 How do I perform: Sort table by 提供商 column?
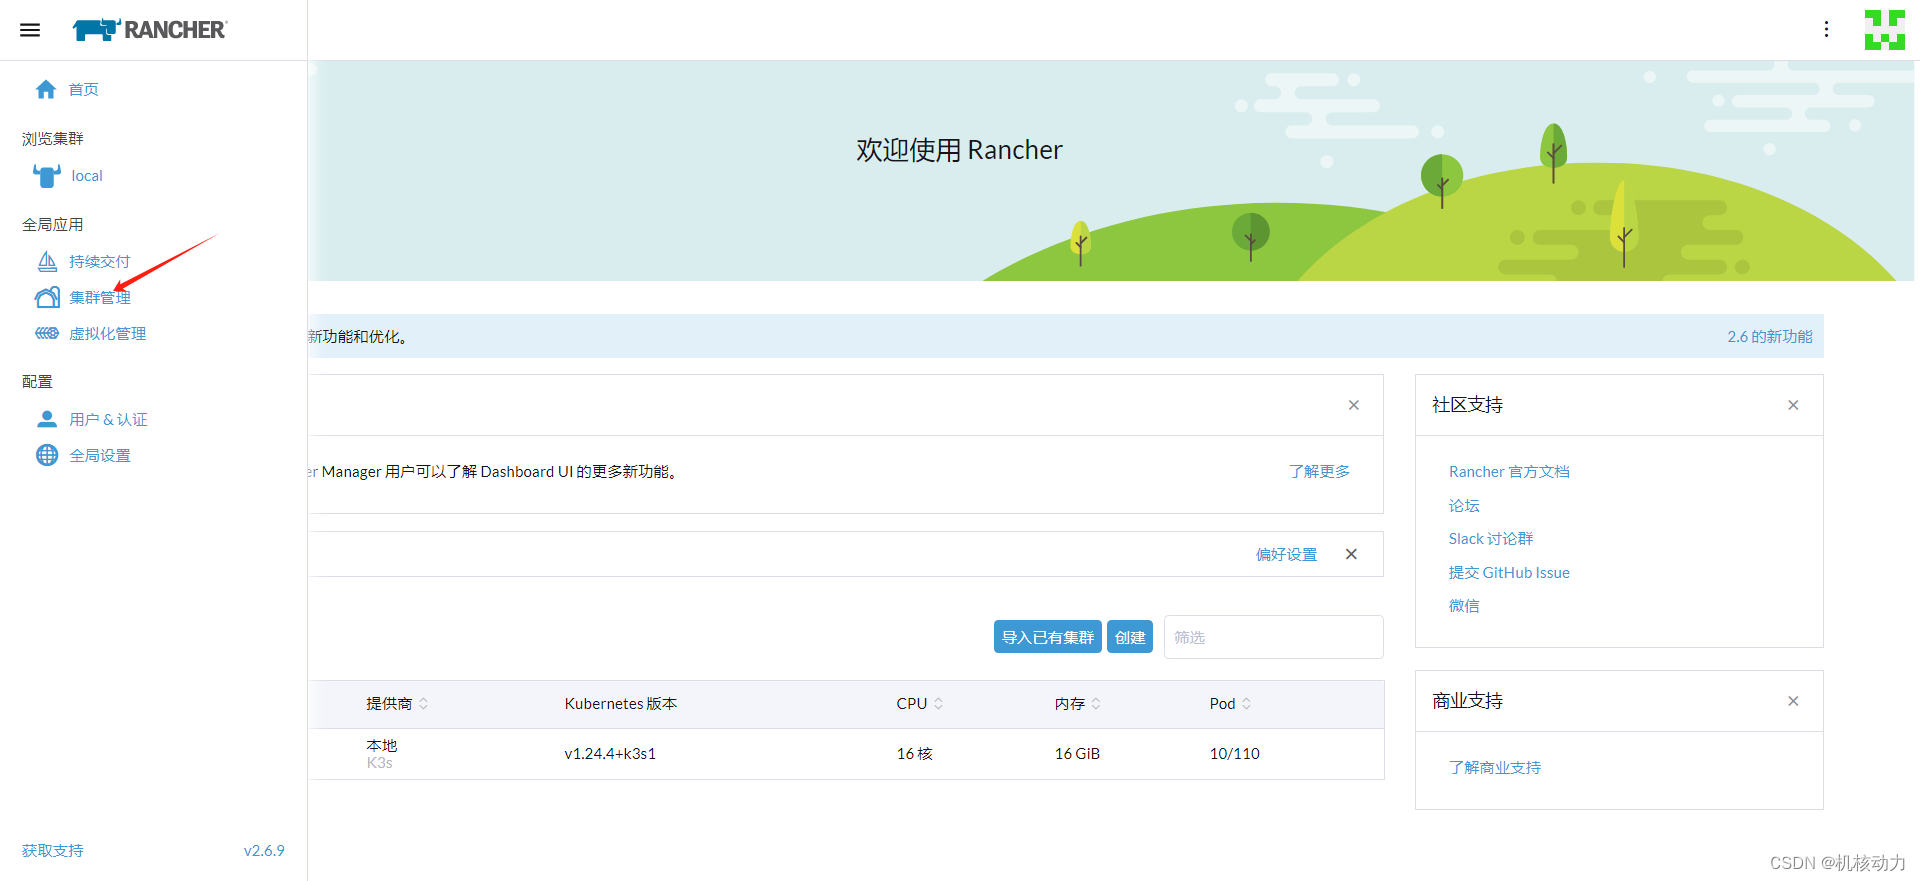click(x=397, y=704)
